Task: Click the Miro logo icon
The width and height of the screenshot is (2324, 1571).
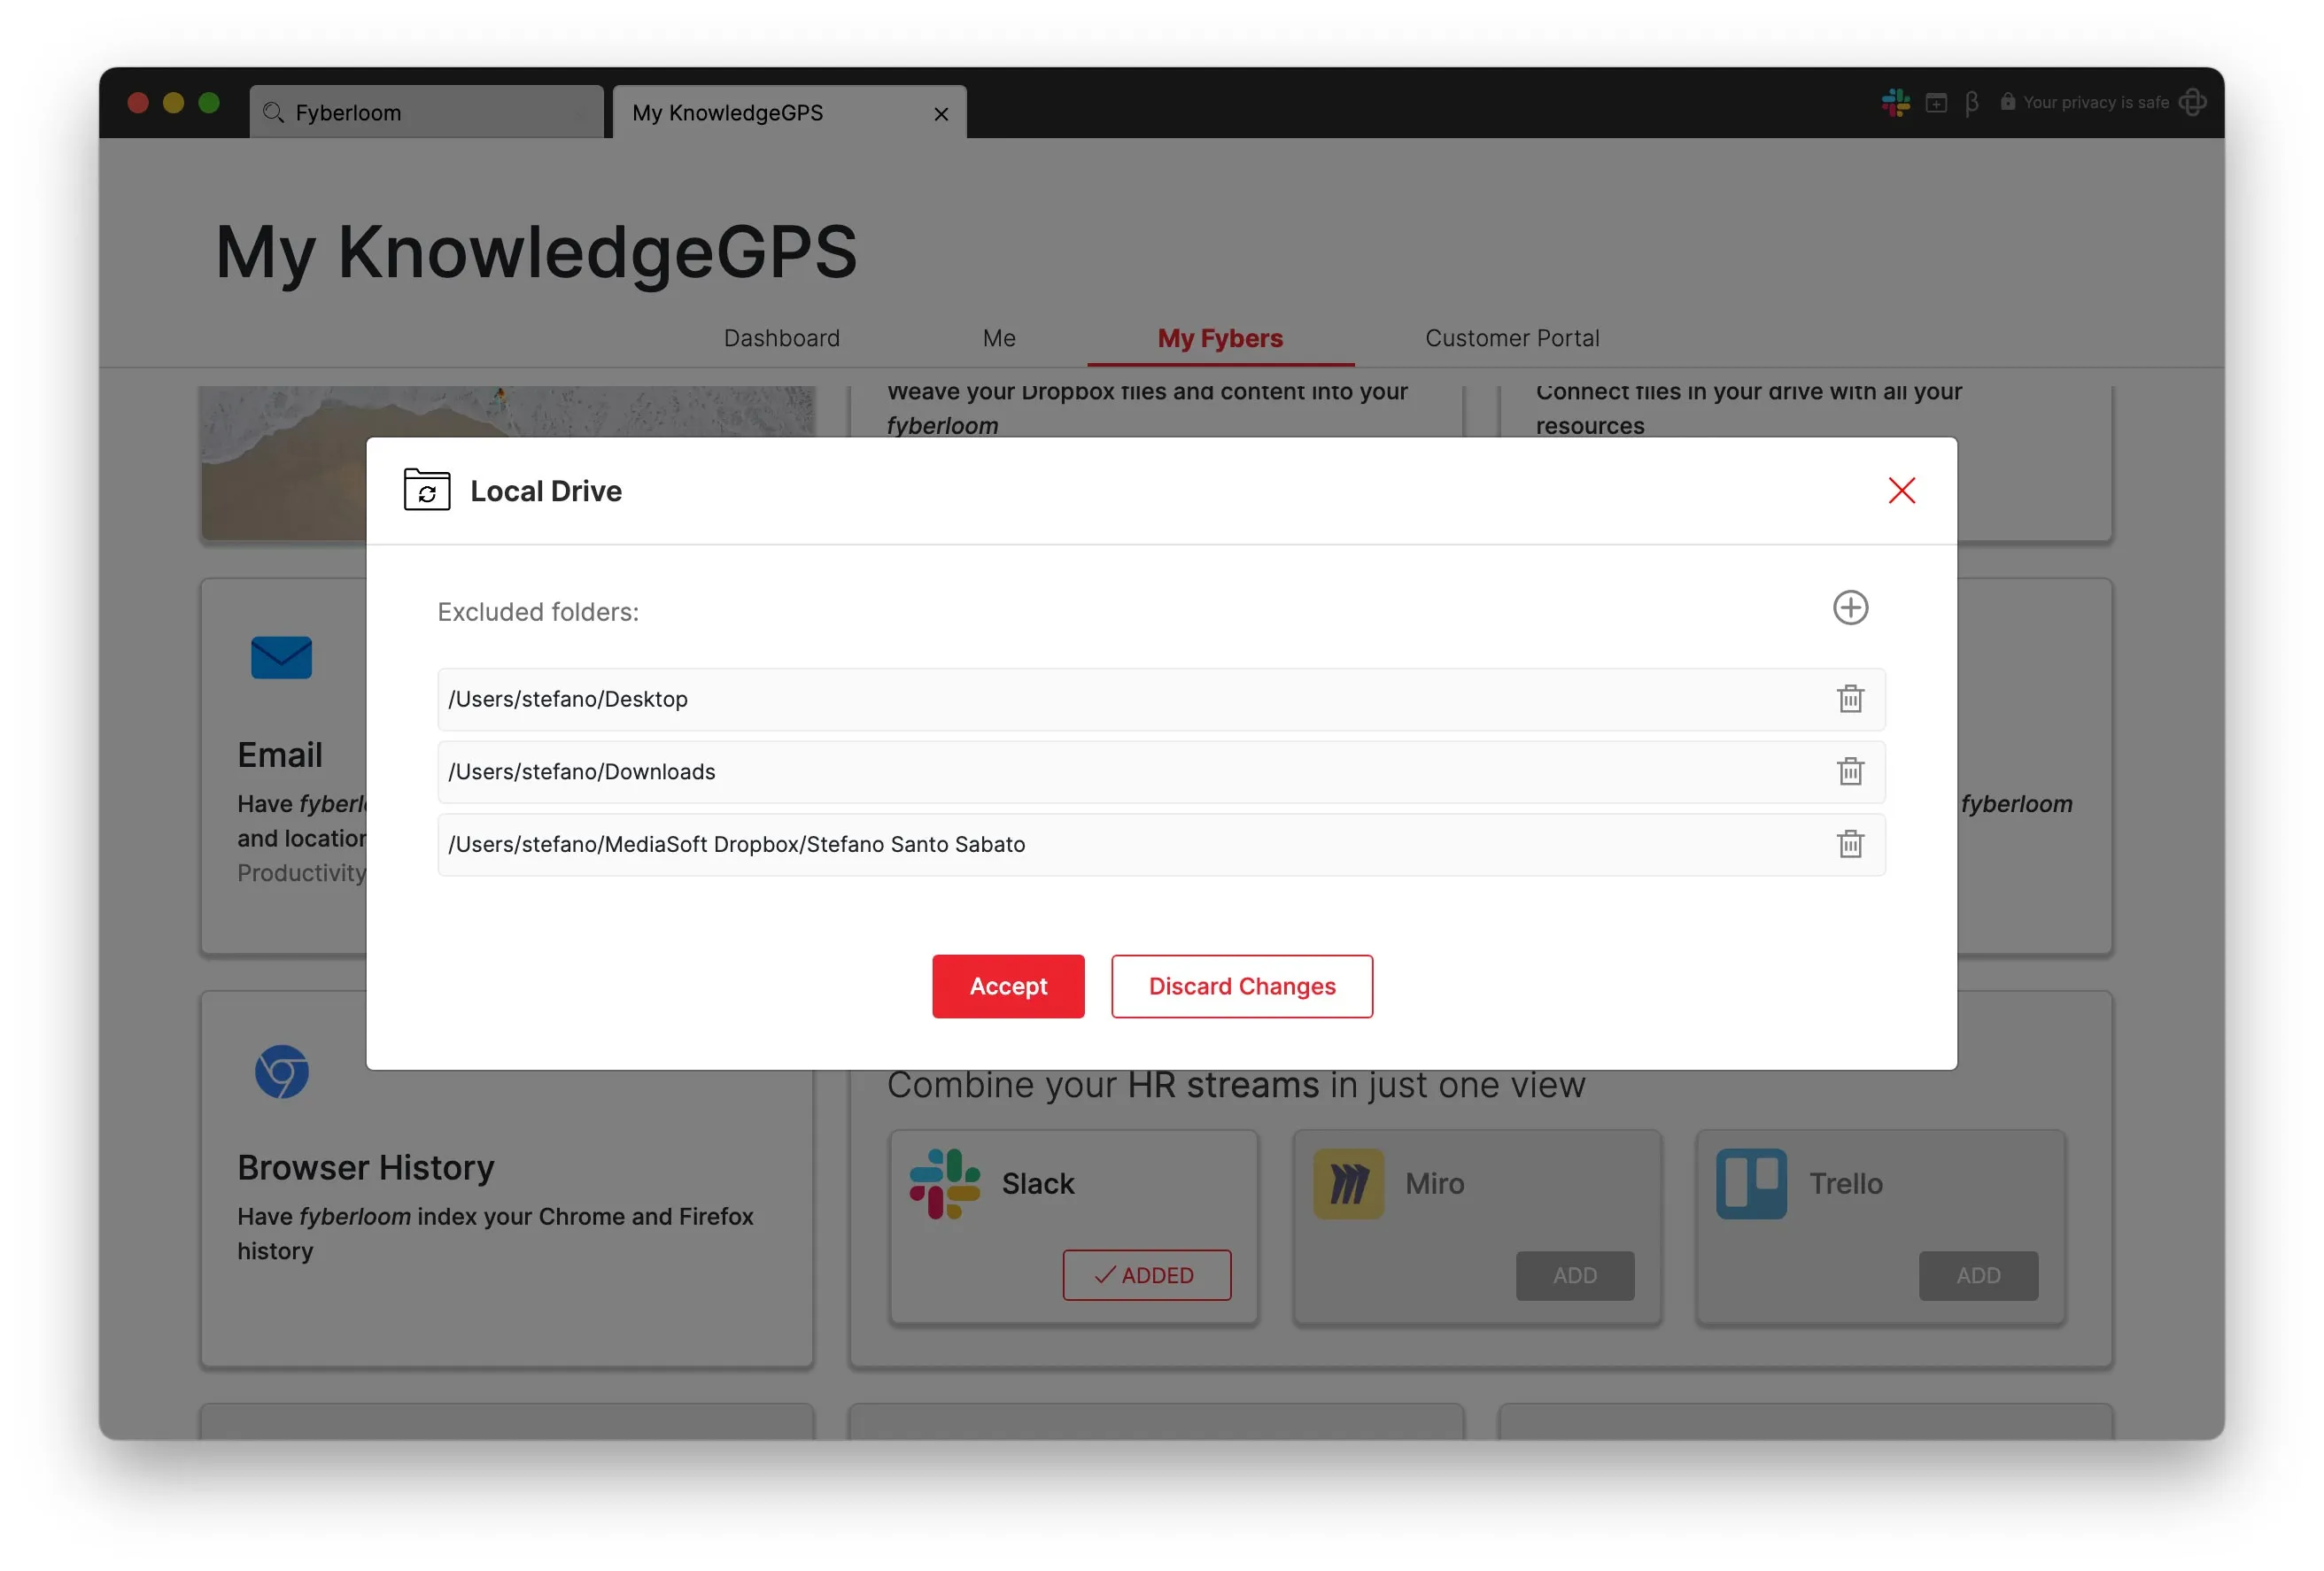Action: click(1347, 1184)
